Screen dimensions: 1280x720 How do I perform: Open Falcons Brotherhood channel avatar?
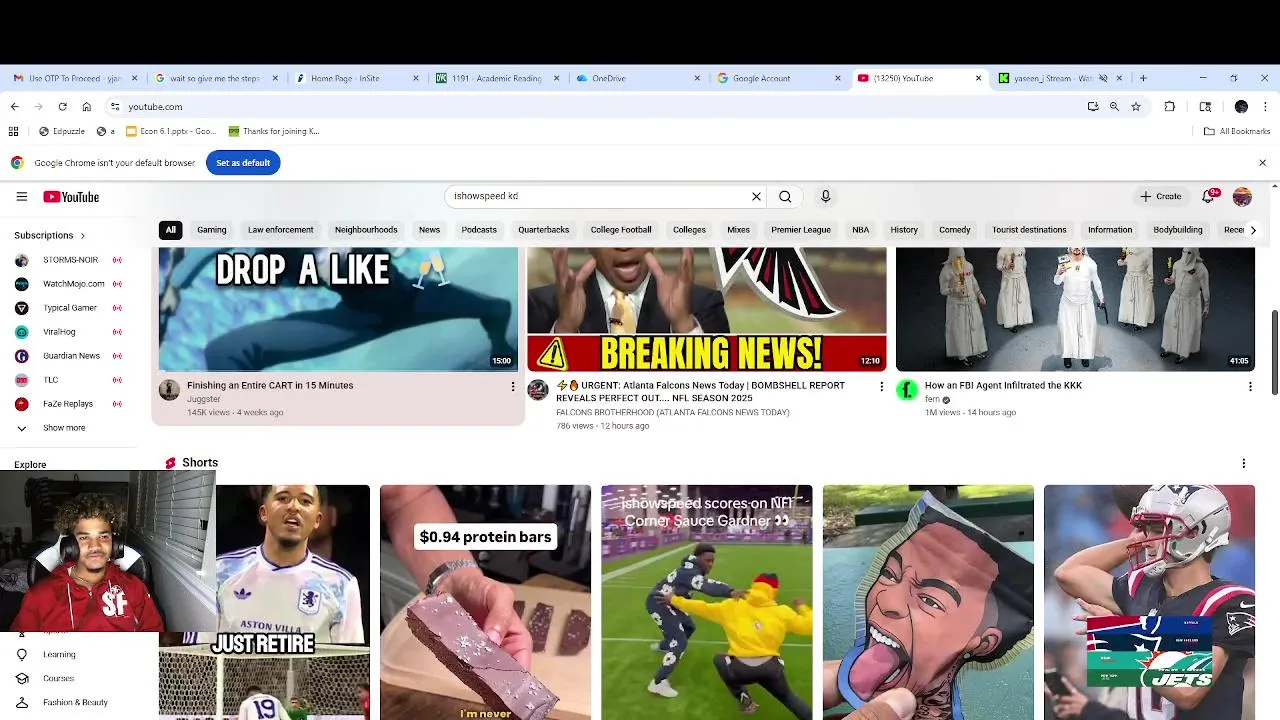(538, 390)
